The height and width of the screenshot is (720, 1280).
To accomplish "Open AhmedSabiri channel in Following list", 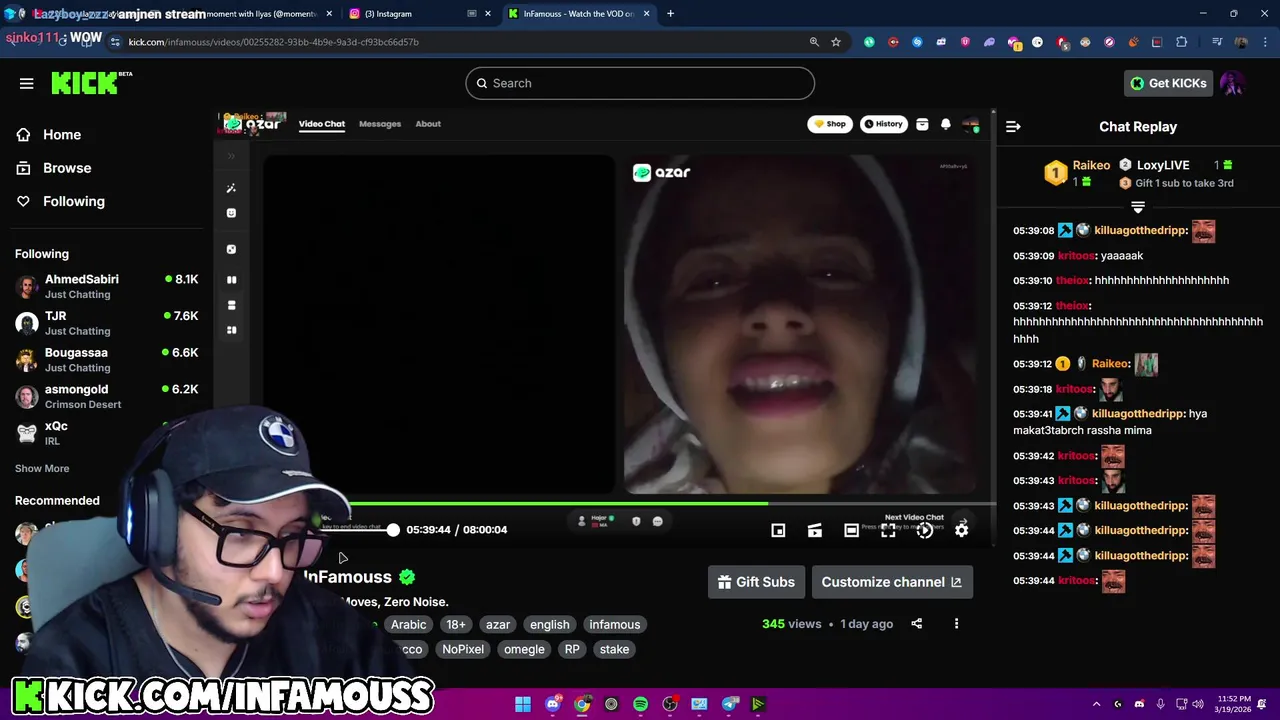I will point(107,286).
